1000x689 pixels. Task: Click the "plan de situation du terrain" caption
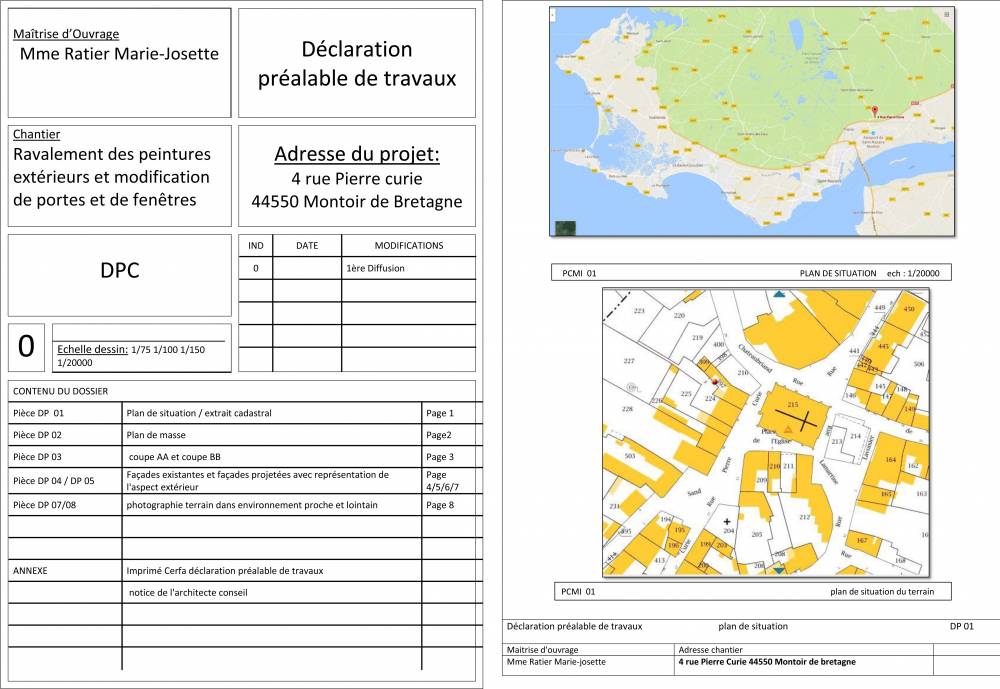[x=882, y=591]
